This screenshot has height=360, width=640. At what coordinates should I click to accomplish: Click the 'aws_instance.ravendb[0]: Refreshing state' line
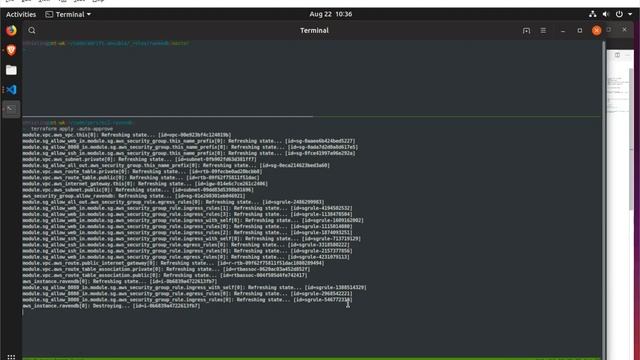tap(120, 282)
